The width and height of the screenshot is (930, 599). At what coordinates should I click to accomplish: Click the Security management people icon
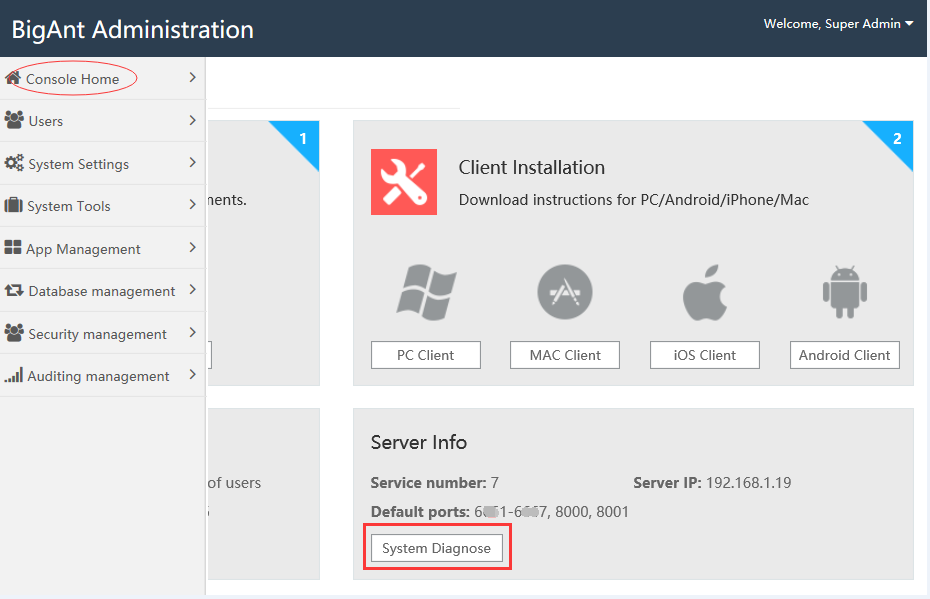pos(14,333)
